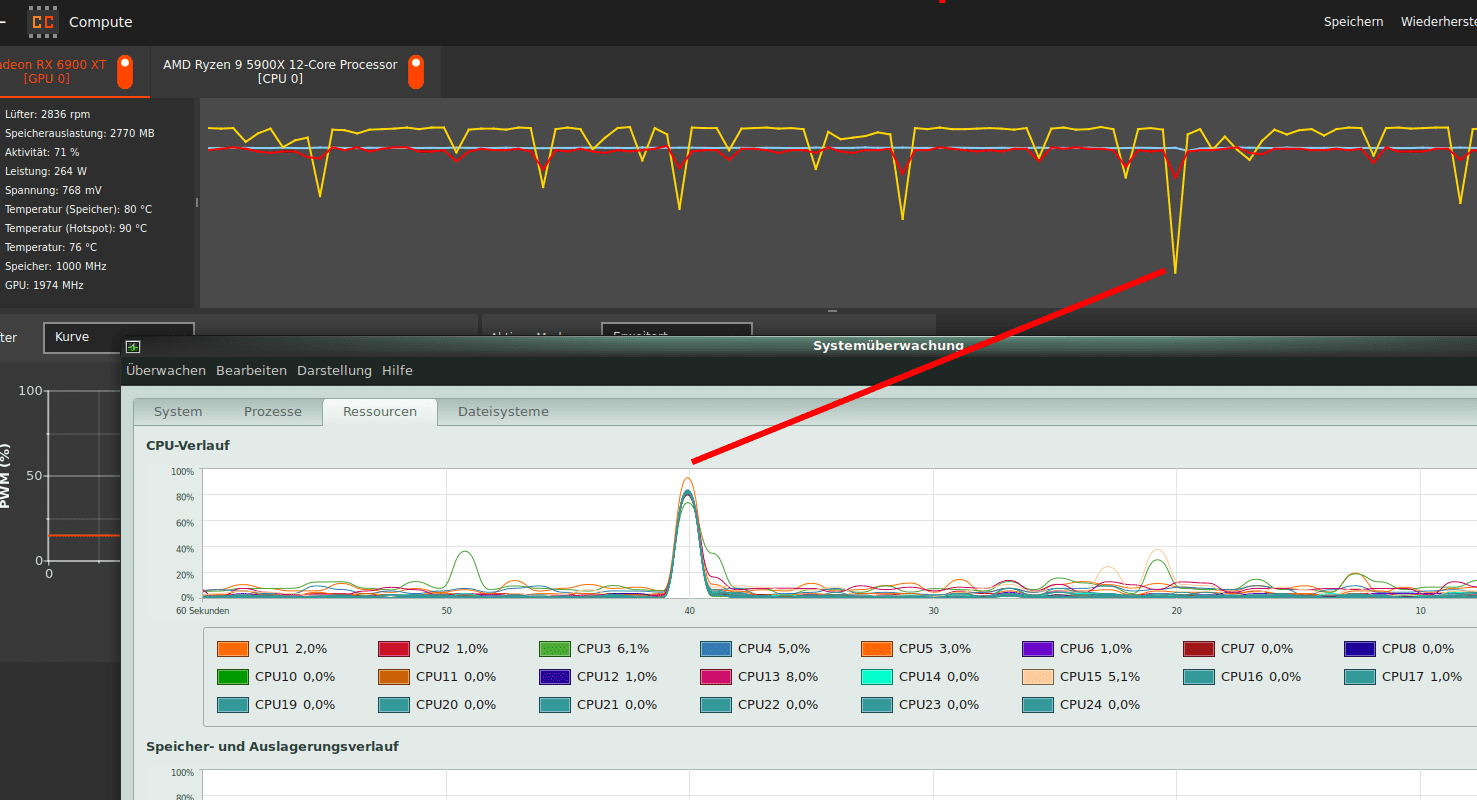
Task: Open the Darstellung menu
Action: (x=334, y=371)
